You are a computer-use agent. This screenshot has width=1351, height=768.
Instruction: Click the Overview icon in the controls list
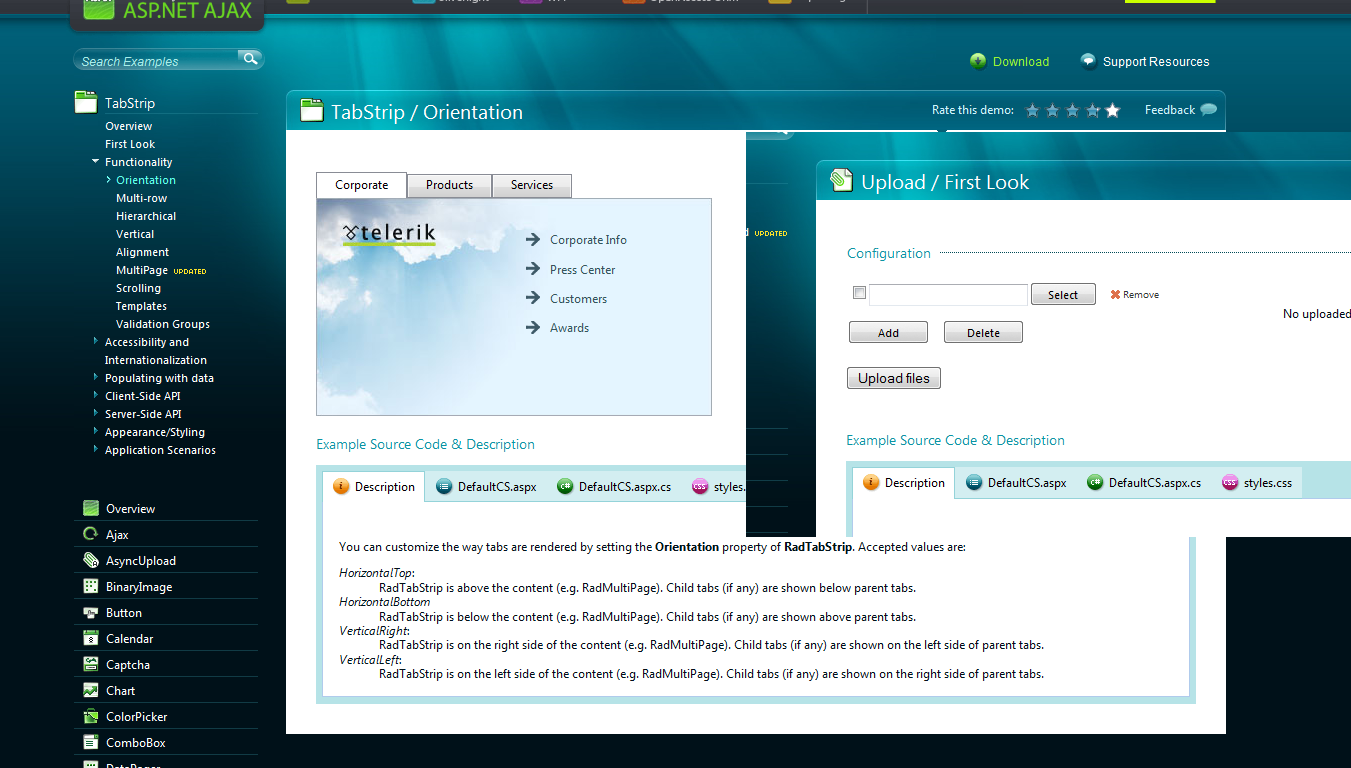91,508
